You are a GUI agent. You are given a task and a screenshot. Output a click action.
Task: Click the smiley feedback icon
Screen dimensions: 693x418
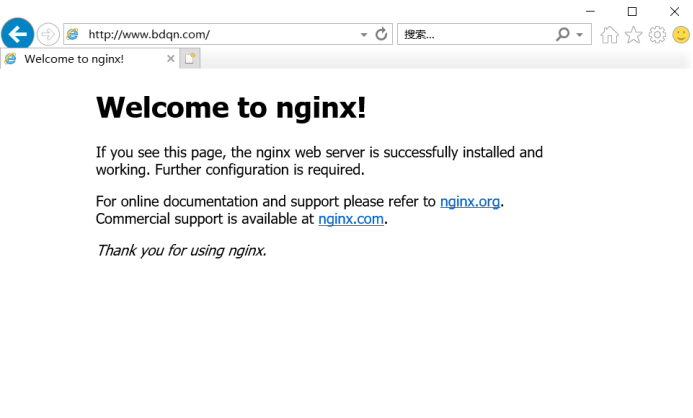[x=681, y=34]
